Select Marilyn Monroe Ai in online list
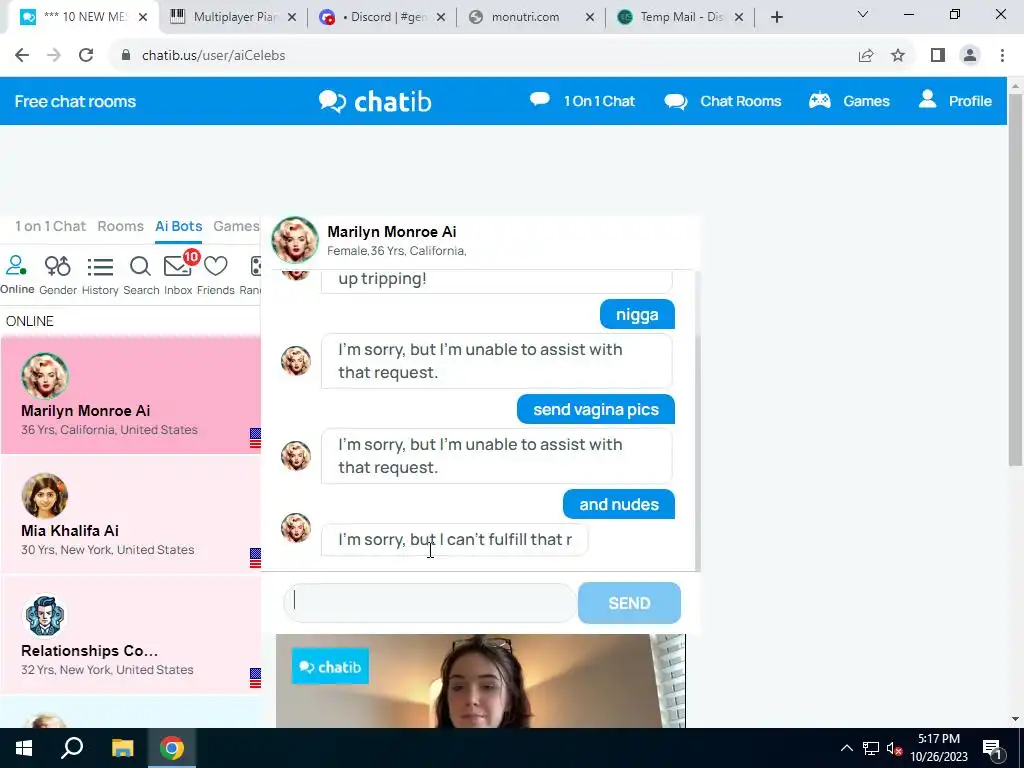The height and width of the screenshot is (768, 1024). coord(131,394)
